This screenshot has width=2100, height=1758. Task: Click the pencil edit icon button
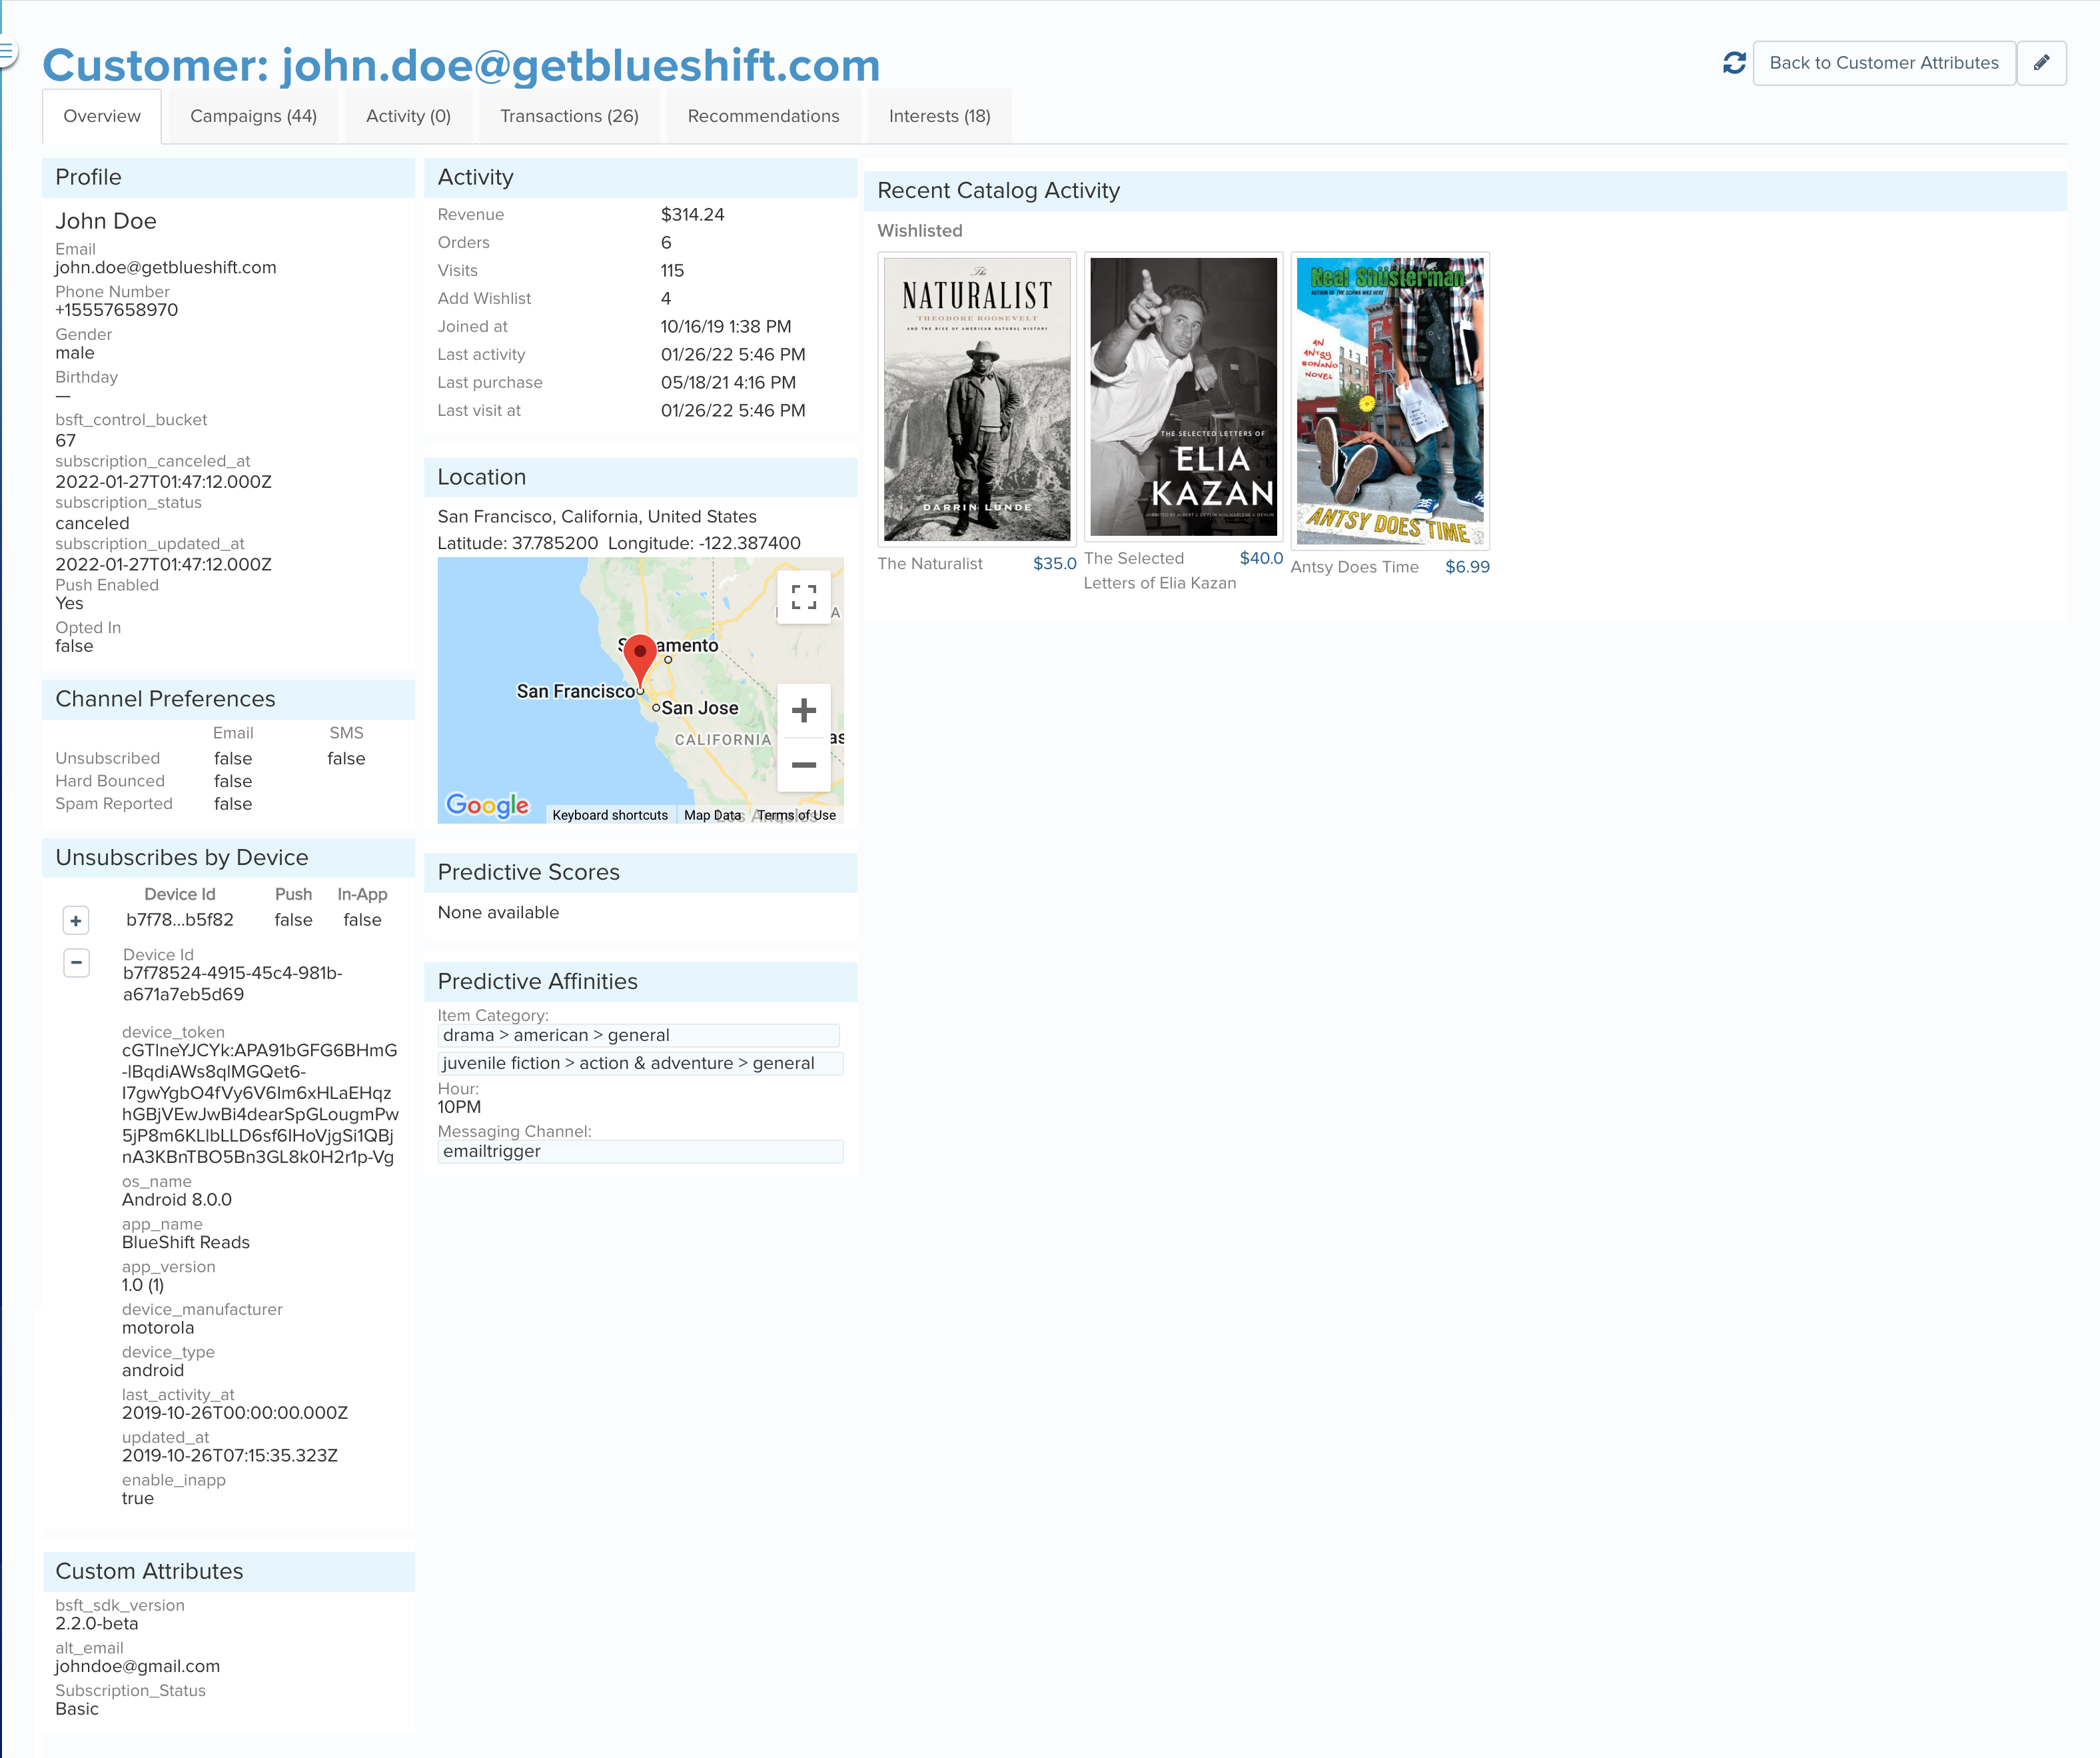point(2041,63)
